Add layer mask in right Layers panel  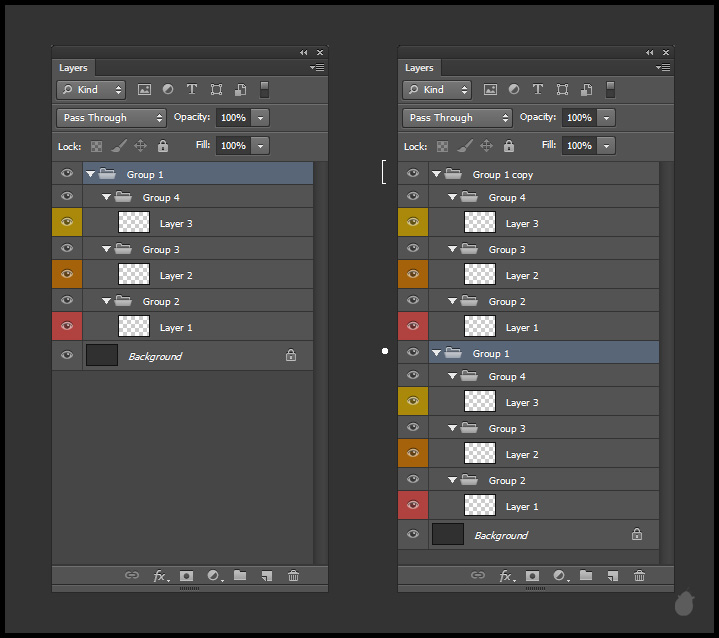tap(532, 576)
